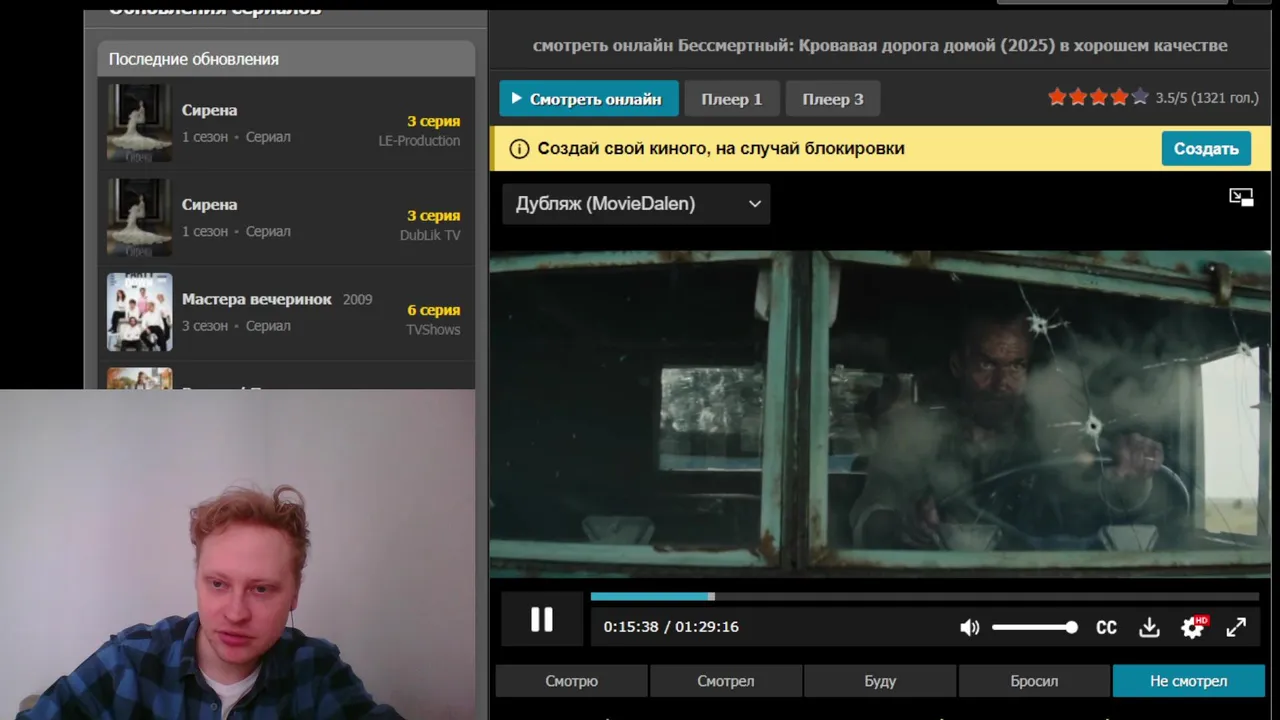
Task: Click the download video icon
Action: (1149, 628)
